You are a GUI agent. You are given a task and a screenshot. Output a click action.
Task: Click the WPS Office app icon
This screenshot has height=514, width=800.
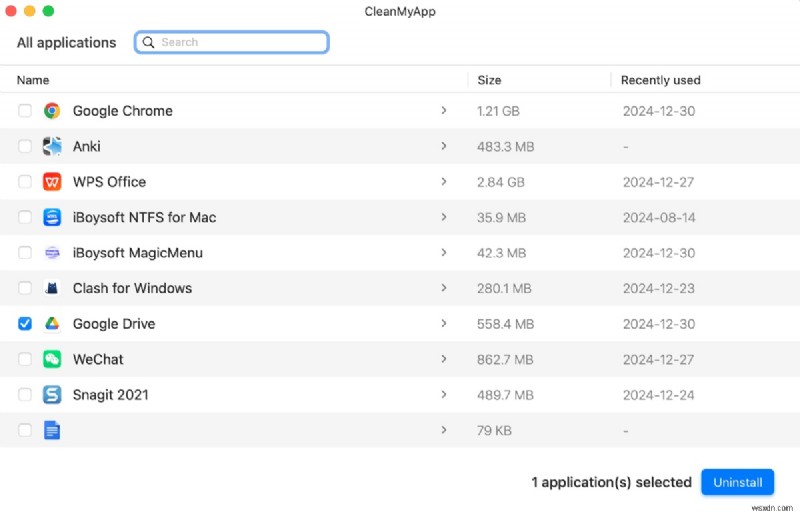[x=52, y=182]
